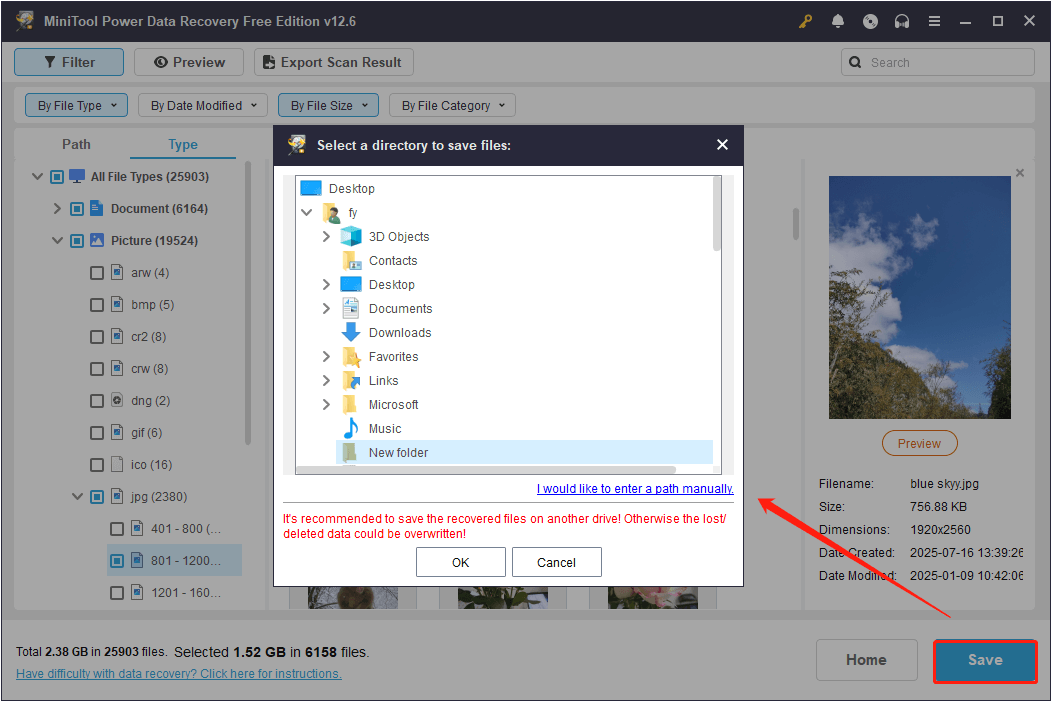The height and width of the screenshot is (703, 1054).
Task: Click the Path column header
Action: pyautogui.click(x=76, y=144)
